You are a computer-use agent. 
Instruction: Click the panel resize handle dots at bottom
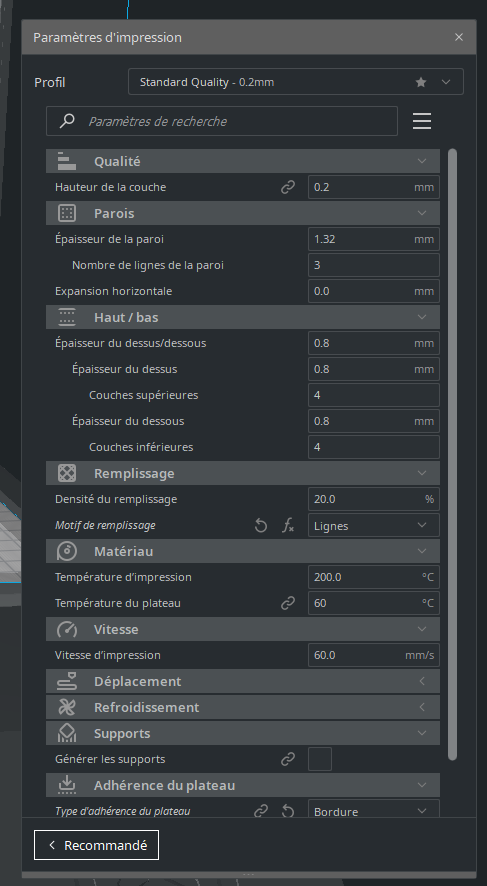point(249,875)
